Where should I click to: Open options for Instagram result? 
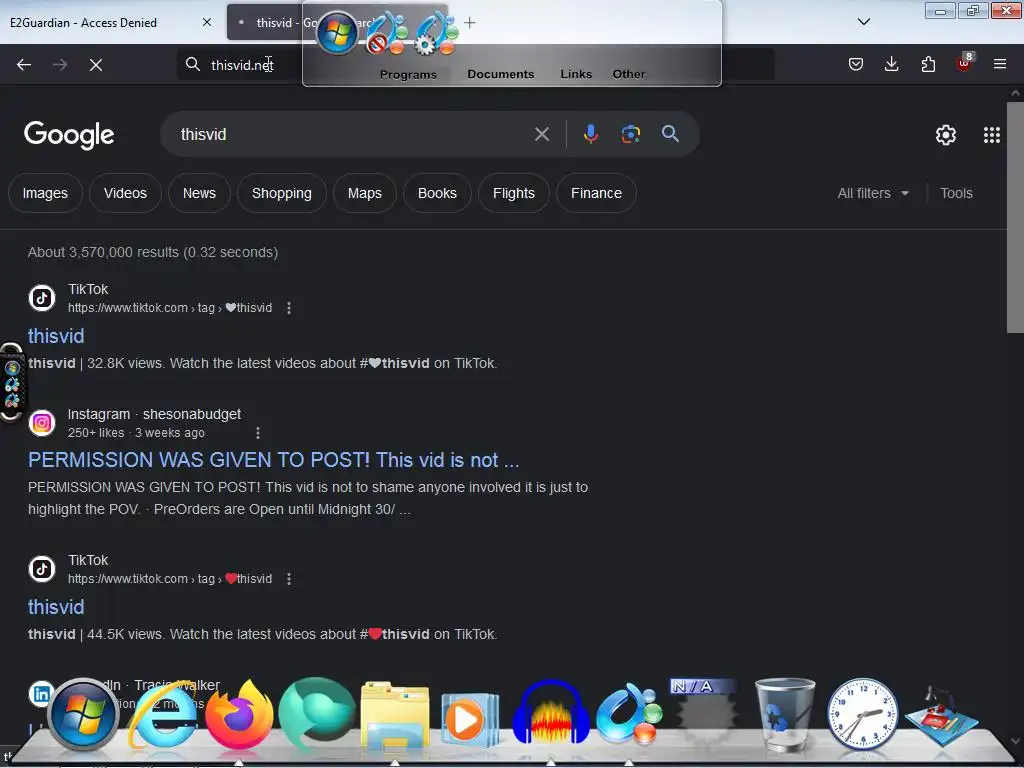coord(258,433)
